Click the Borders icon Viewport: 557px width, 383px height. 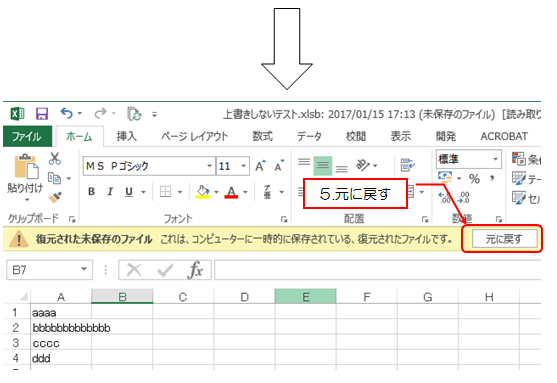pos(165,192)
